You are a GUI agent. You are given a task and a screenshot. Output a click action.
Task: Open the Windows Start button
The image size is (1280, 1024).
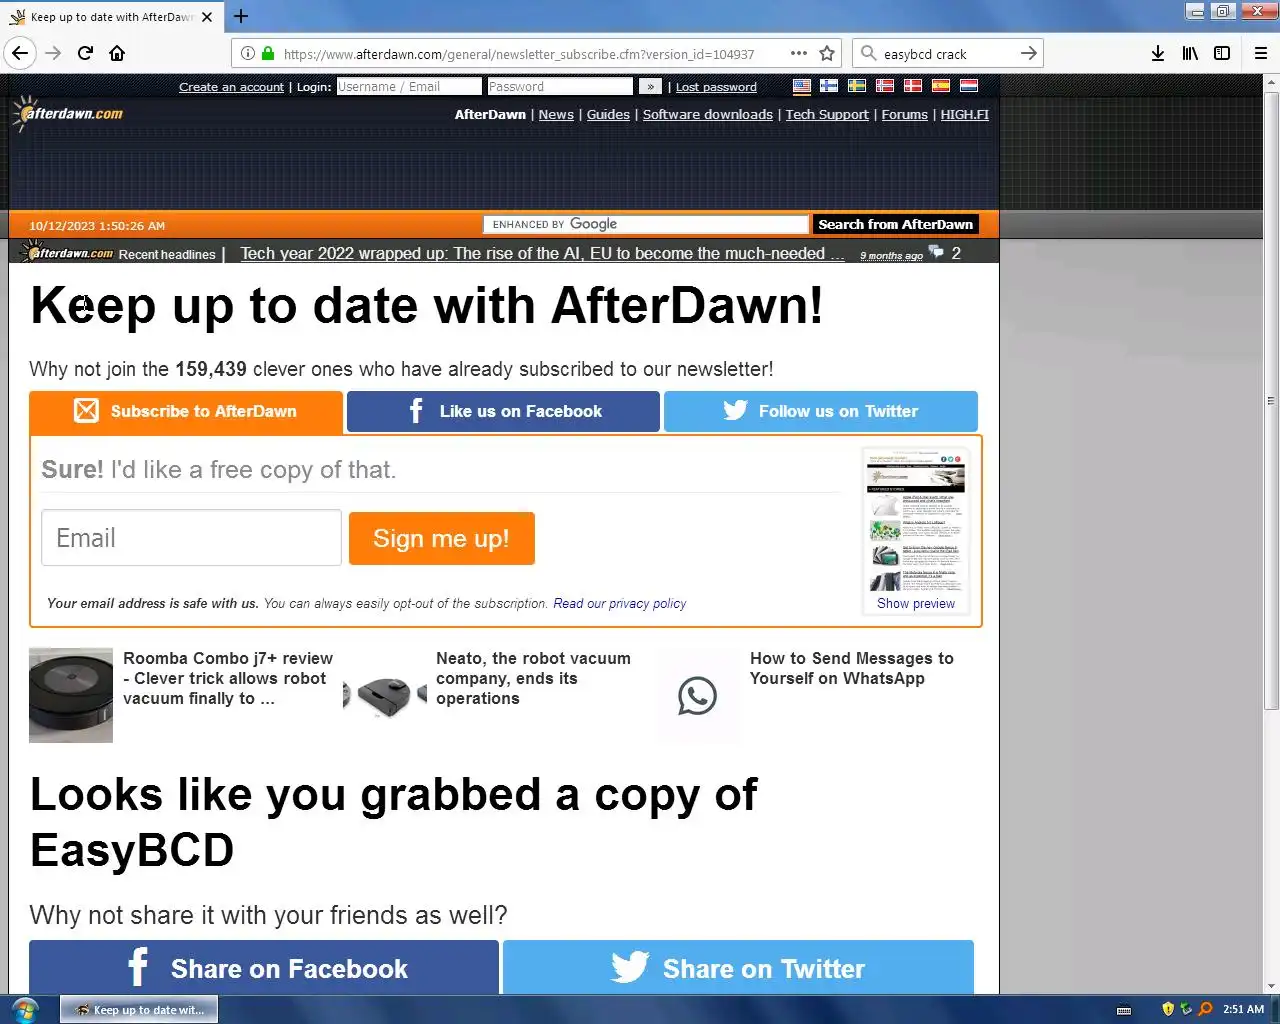[23, 1009]
